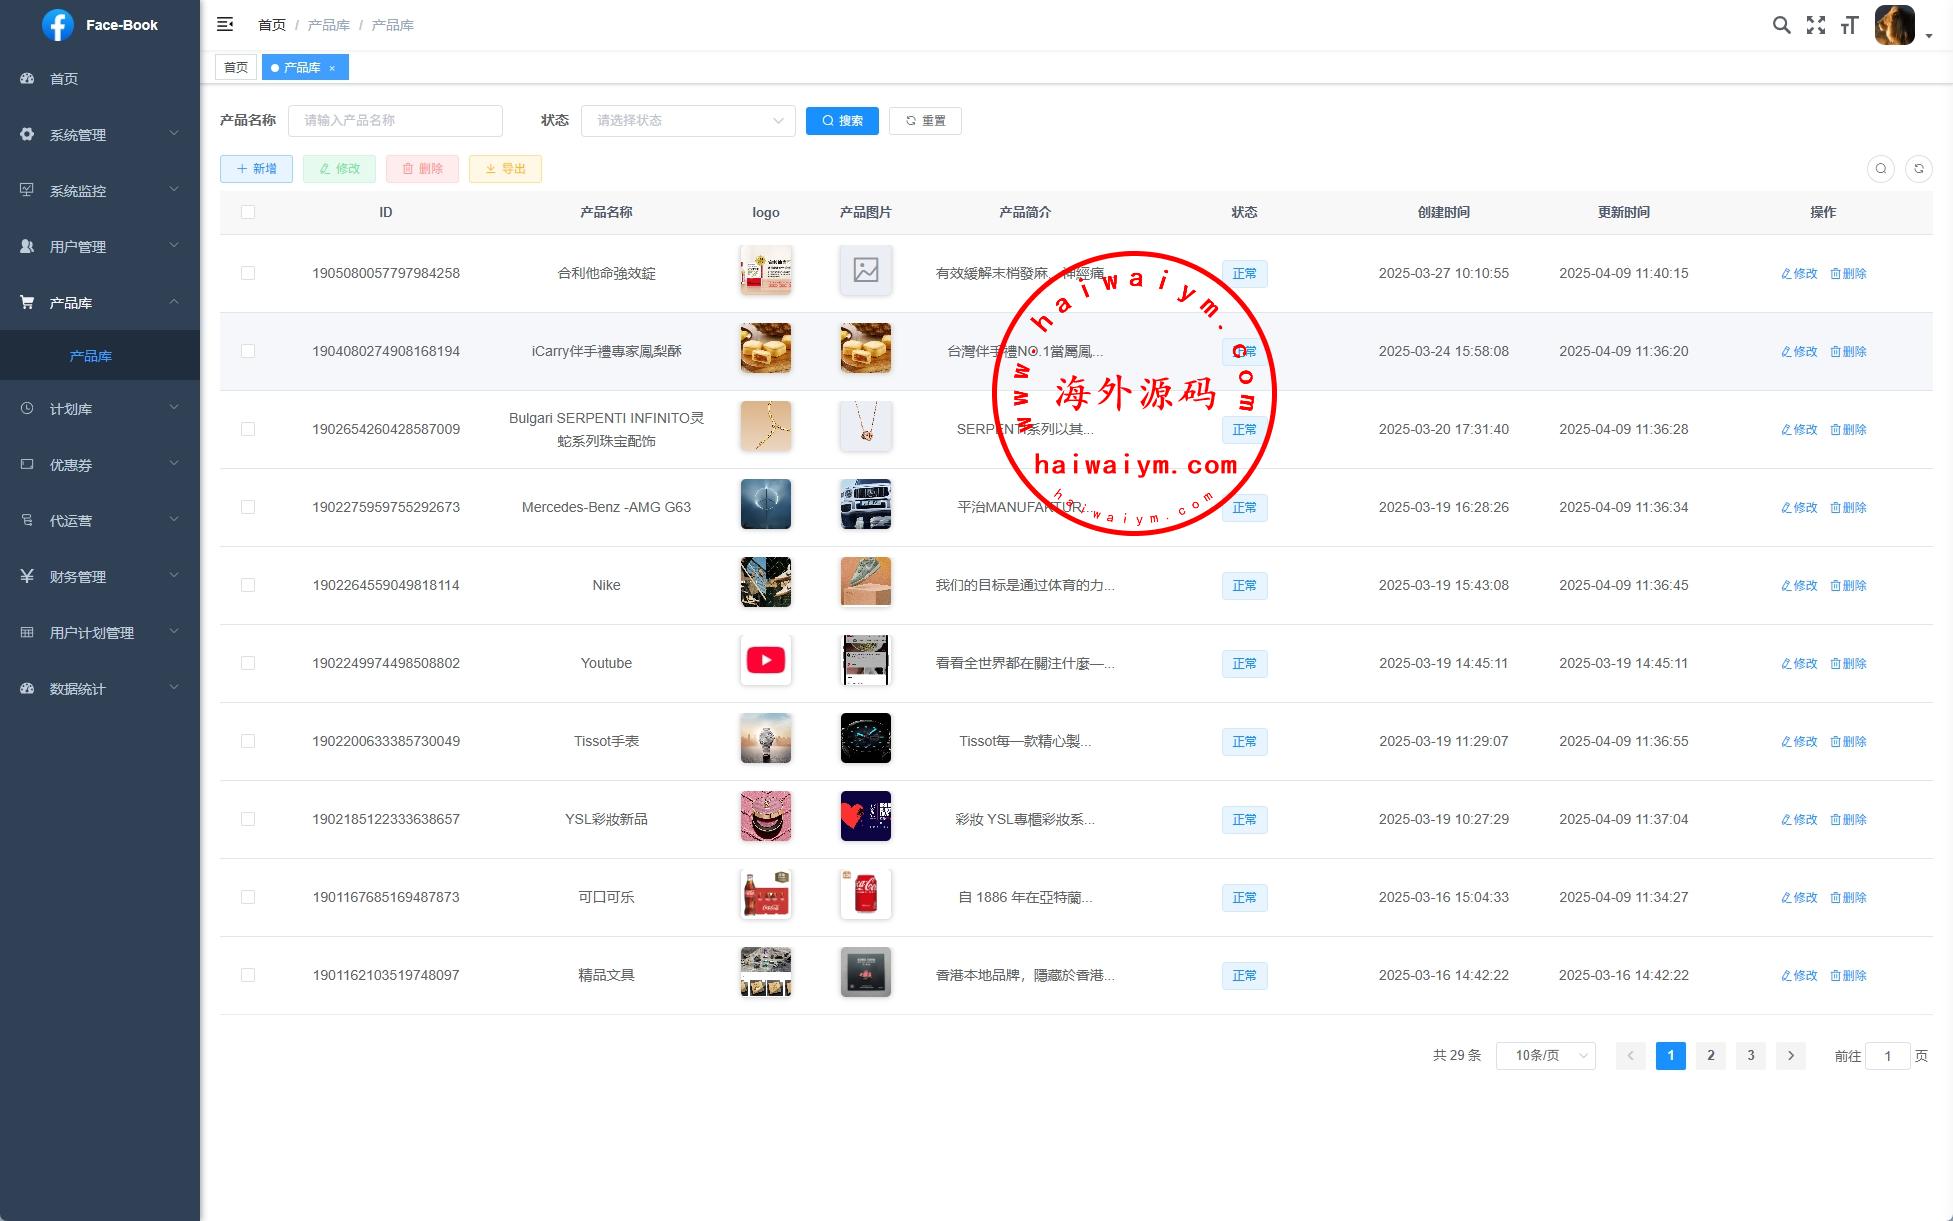Click the user avatar in header
1953x1221 pixels.
tap(1894, 25)
